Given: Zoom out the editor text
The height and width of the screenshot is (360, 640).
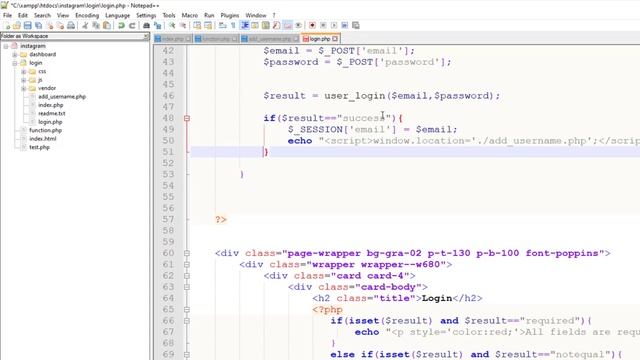Looking at the screenshot, I should 183,25.
